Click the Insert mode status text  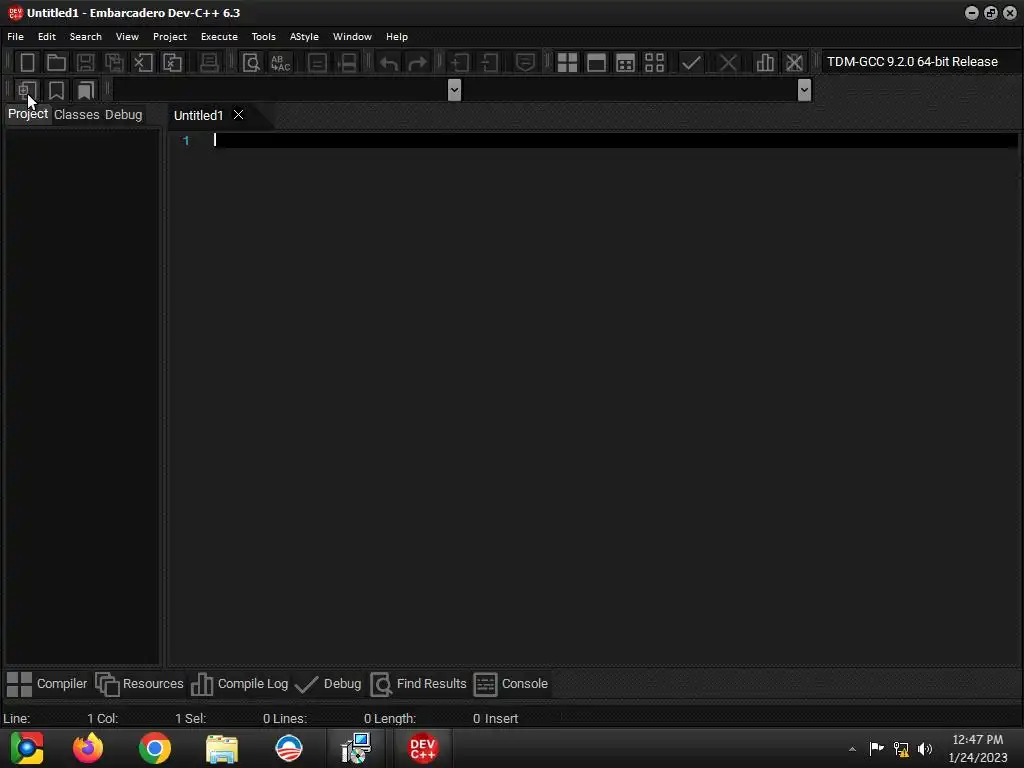tap(501, 718)
